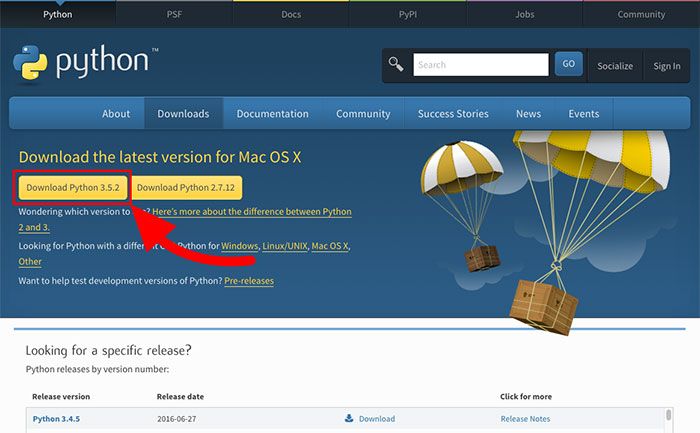Open the Socialize menu
This screenshot has height=433, width=700.
(615, 66)
